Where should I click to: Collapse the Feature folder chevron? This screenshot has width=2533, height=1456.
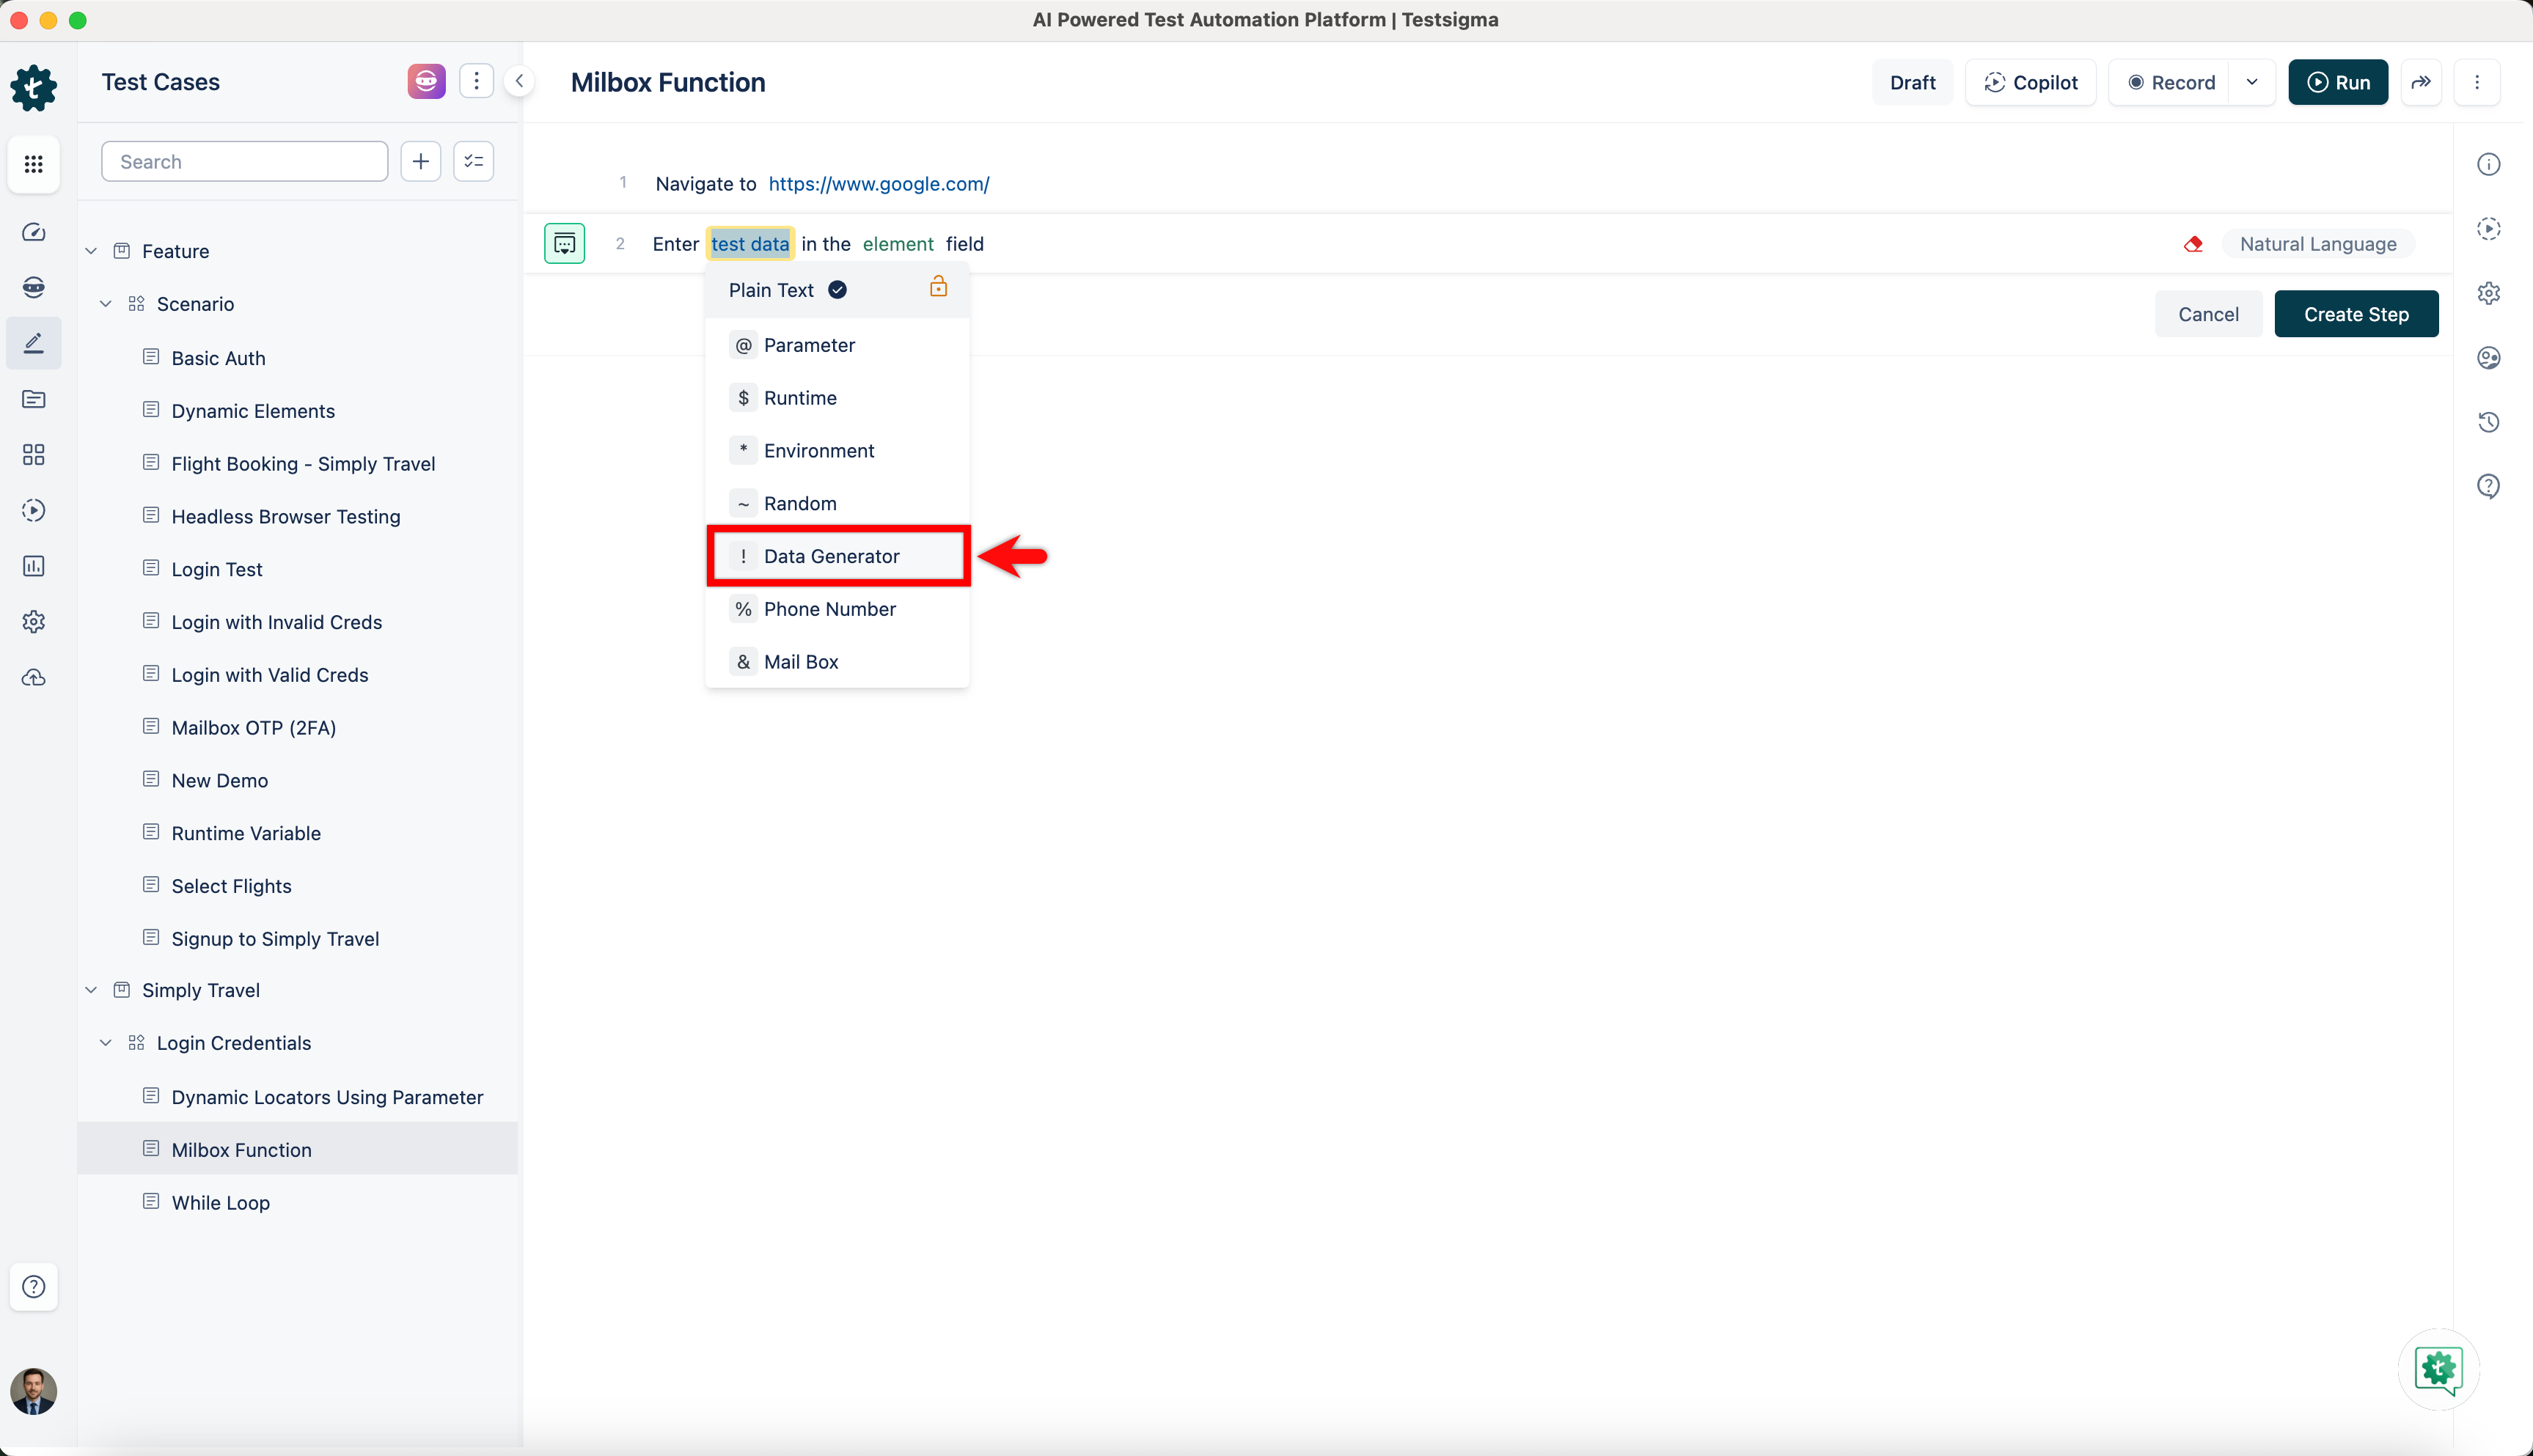(x=91, y=251)
